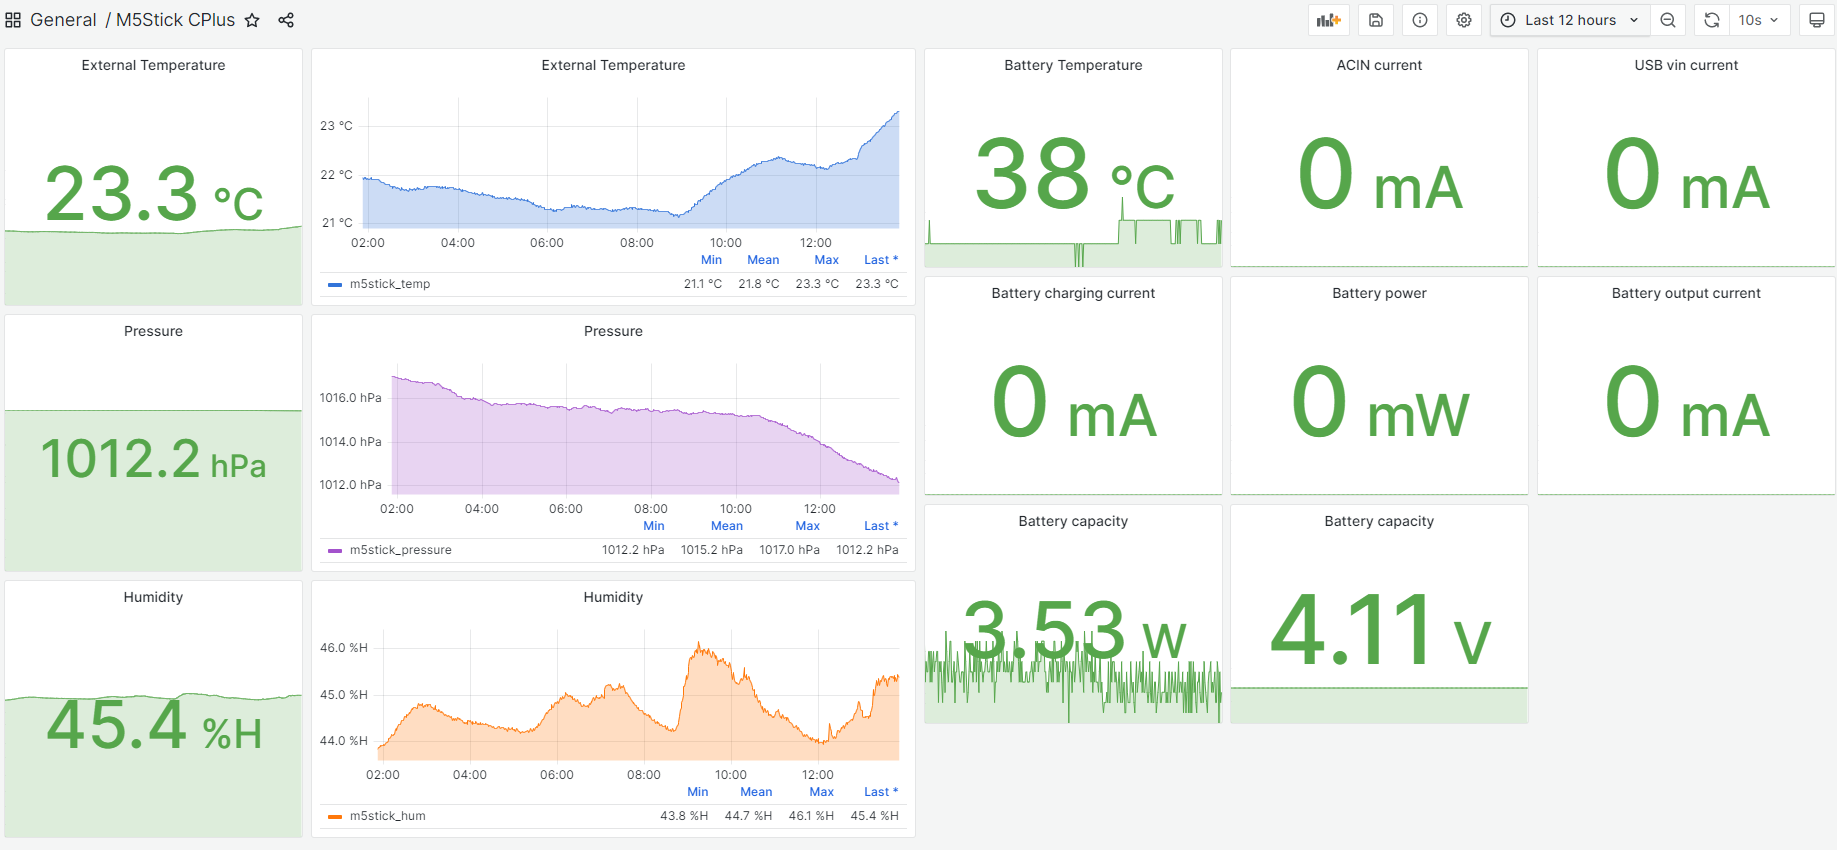Click the 1017.0 hPa max pressure value

coord(789,550)
